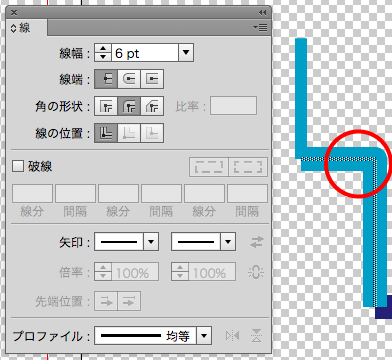Viewport: 392px width, 360px height.
Task: Open the stroke panel options menu
Action: [x=260, y=27]
